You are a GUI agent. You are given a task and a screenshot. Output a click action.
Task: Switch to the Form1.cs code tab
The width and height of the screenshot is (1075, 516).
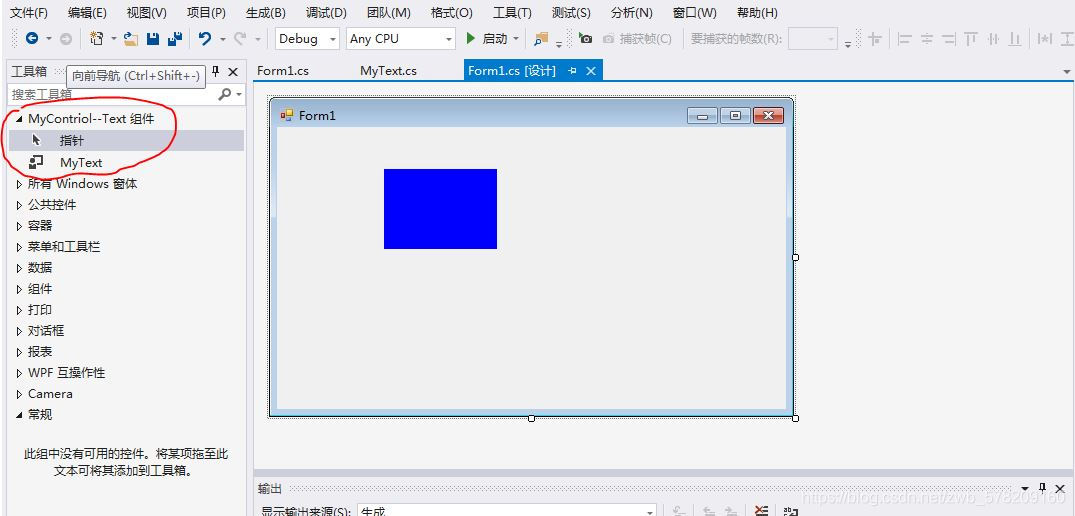tap(282, 71)
